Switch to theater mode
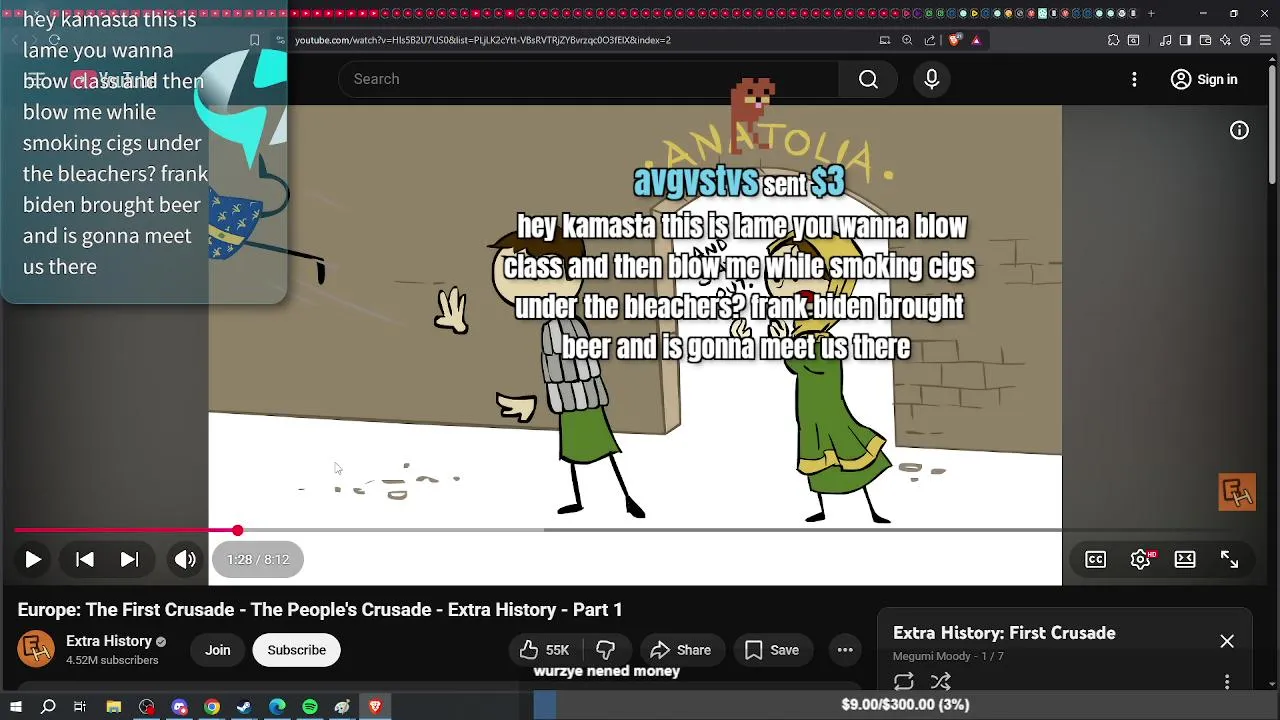1280x720 pixels. point(1185,560)
